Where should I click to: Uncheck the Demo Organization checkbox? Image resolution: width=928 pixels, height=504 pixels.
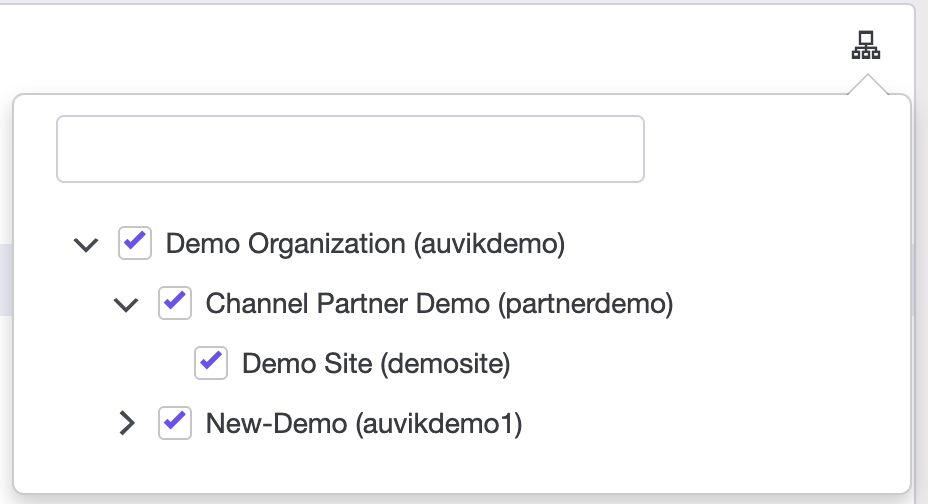[x=135, y=243]
